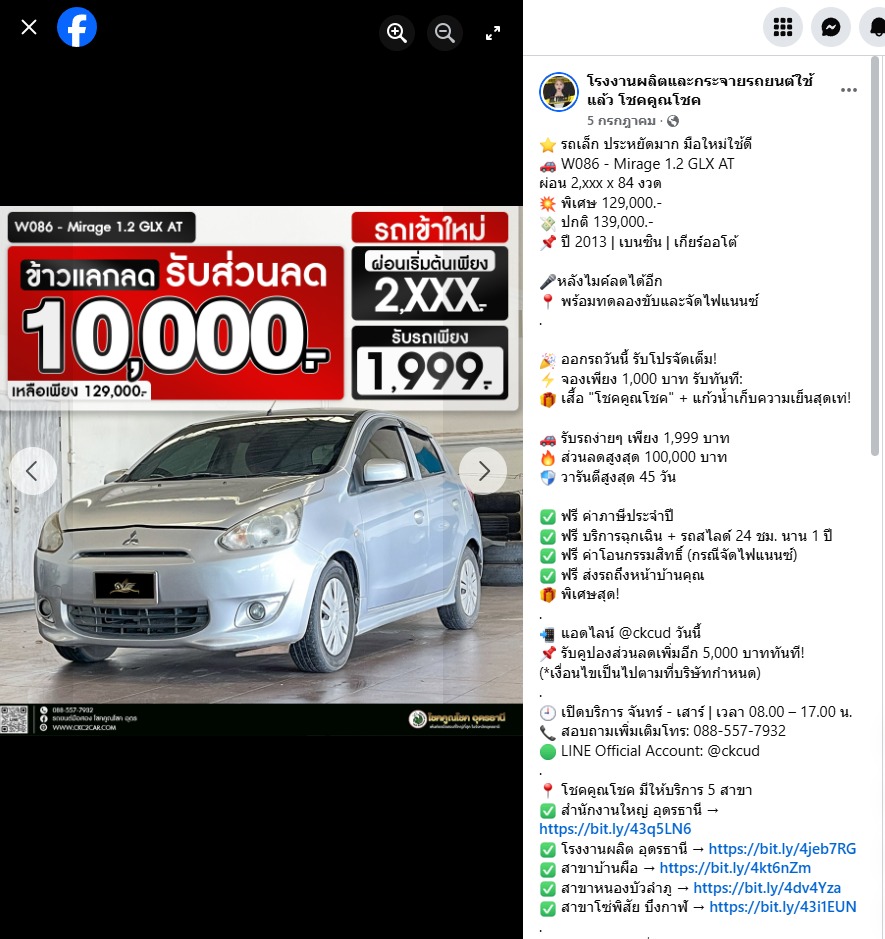Enter fullscreen photo mode
Screen dimensions: 885x939
point(493,33)
